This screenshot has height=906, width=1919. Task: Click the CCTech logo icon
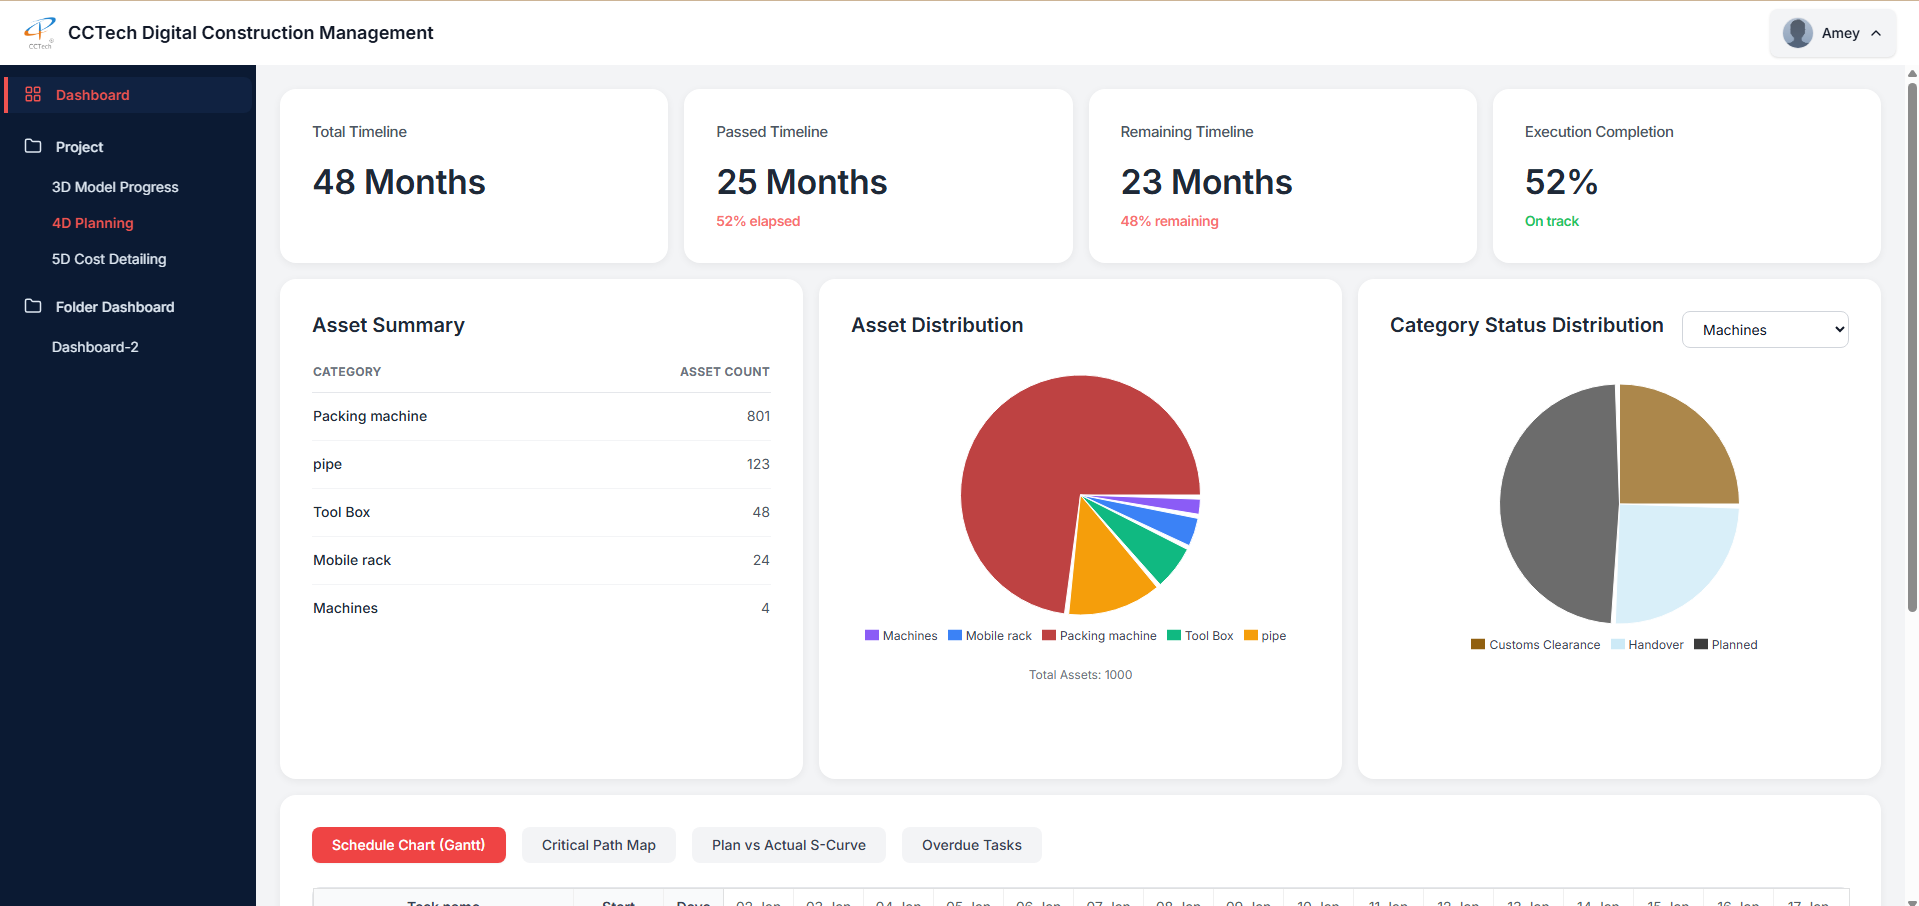(40, 32)
